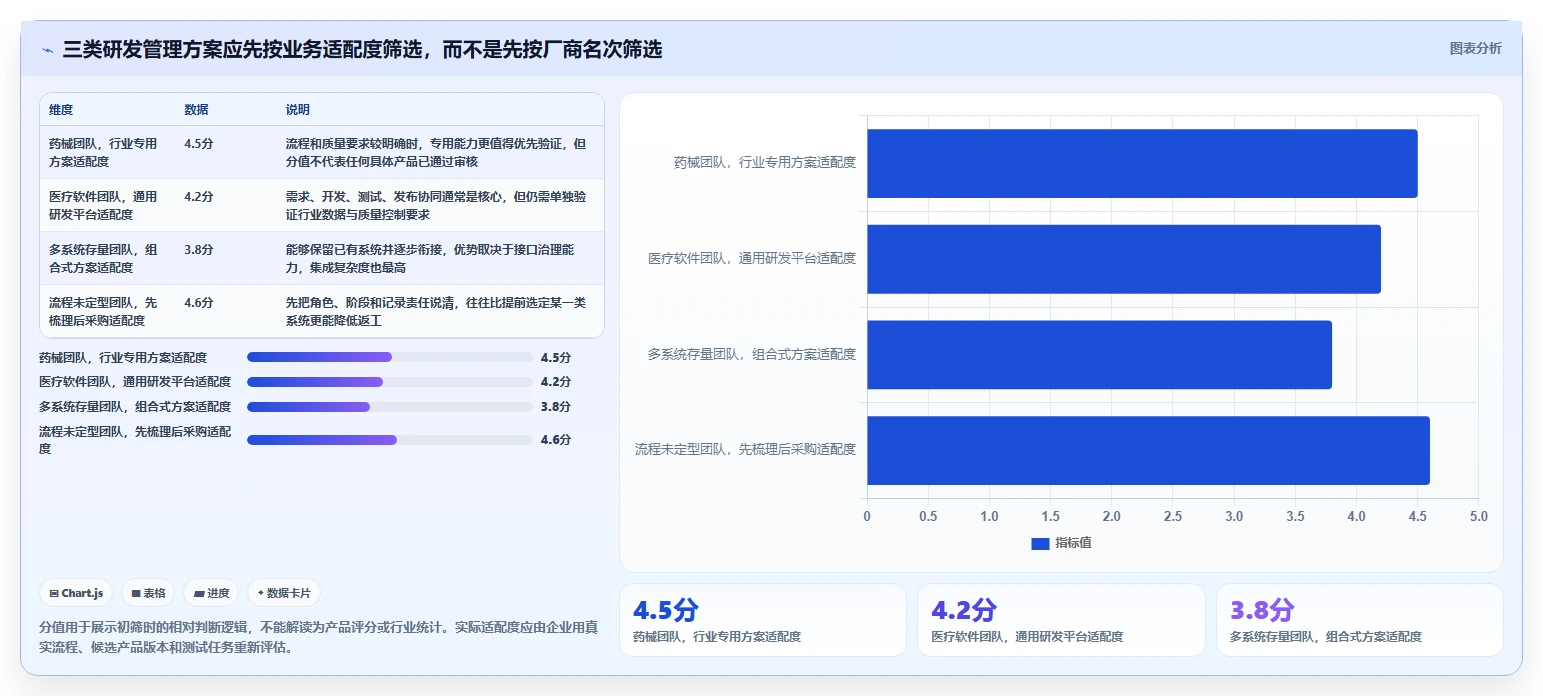Click the 2.5 tick on chart axis

[x=1173, y=516]
